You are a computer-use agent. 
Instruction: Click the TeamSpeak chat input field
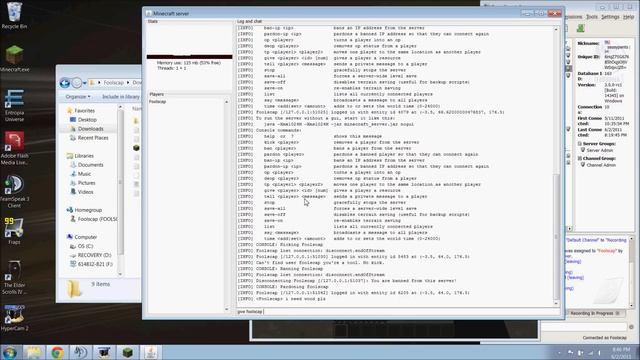[584, 327]
